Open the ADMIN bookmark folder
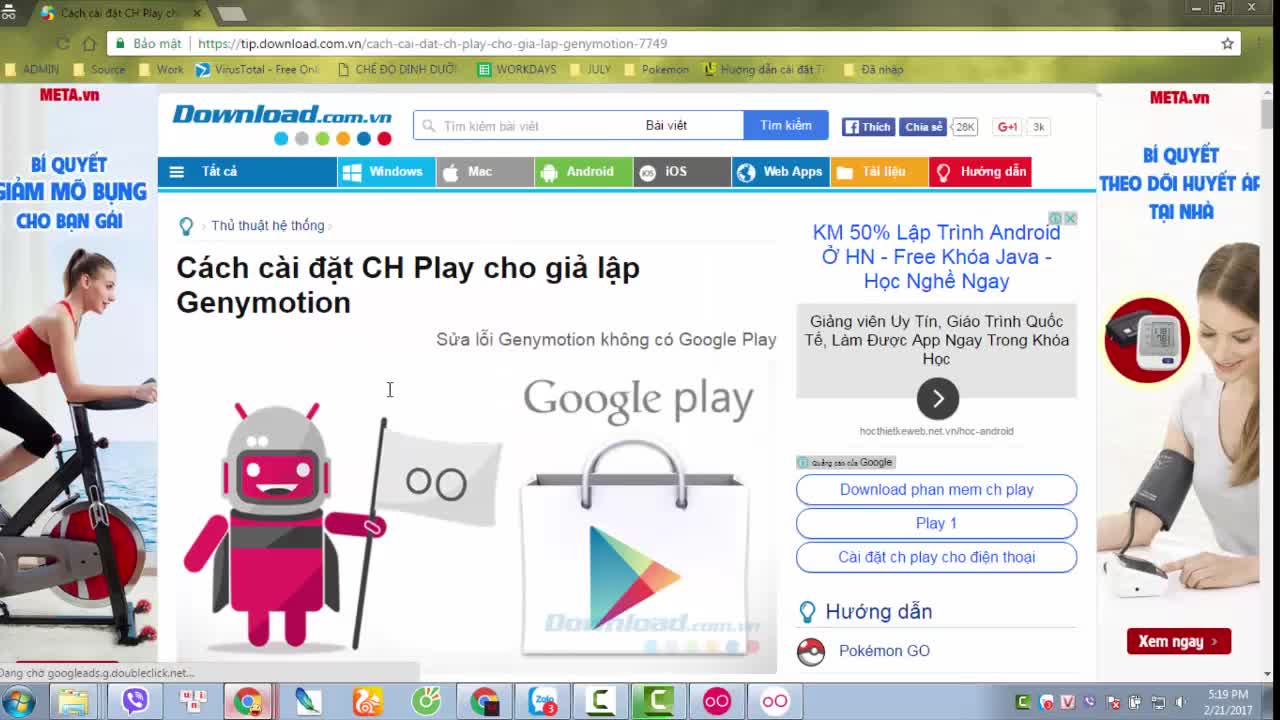 33,70
